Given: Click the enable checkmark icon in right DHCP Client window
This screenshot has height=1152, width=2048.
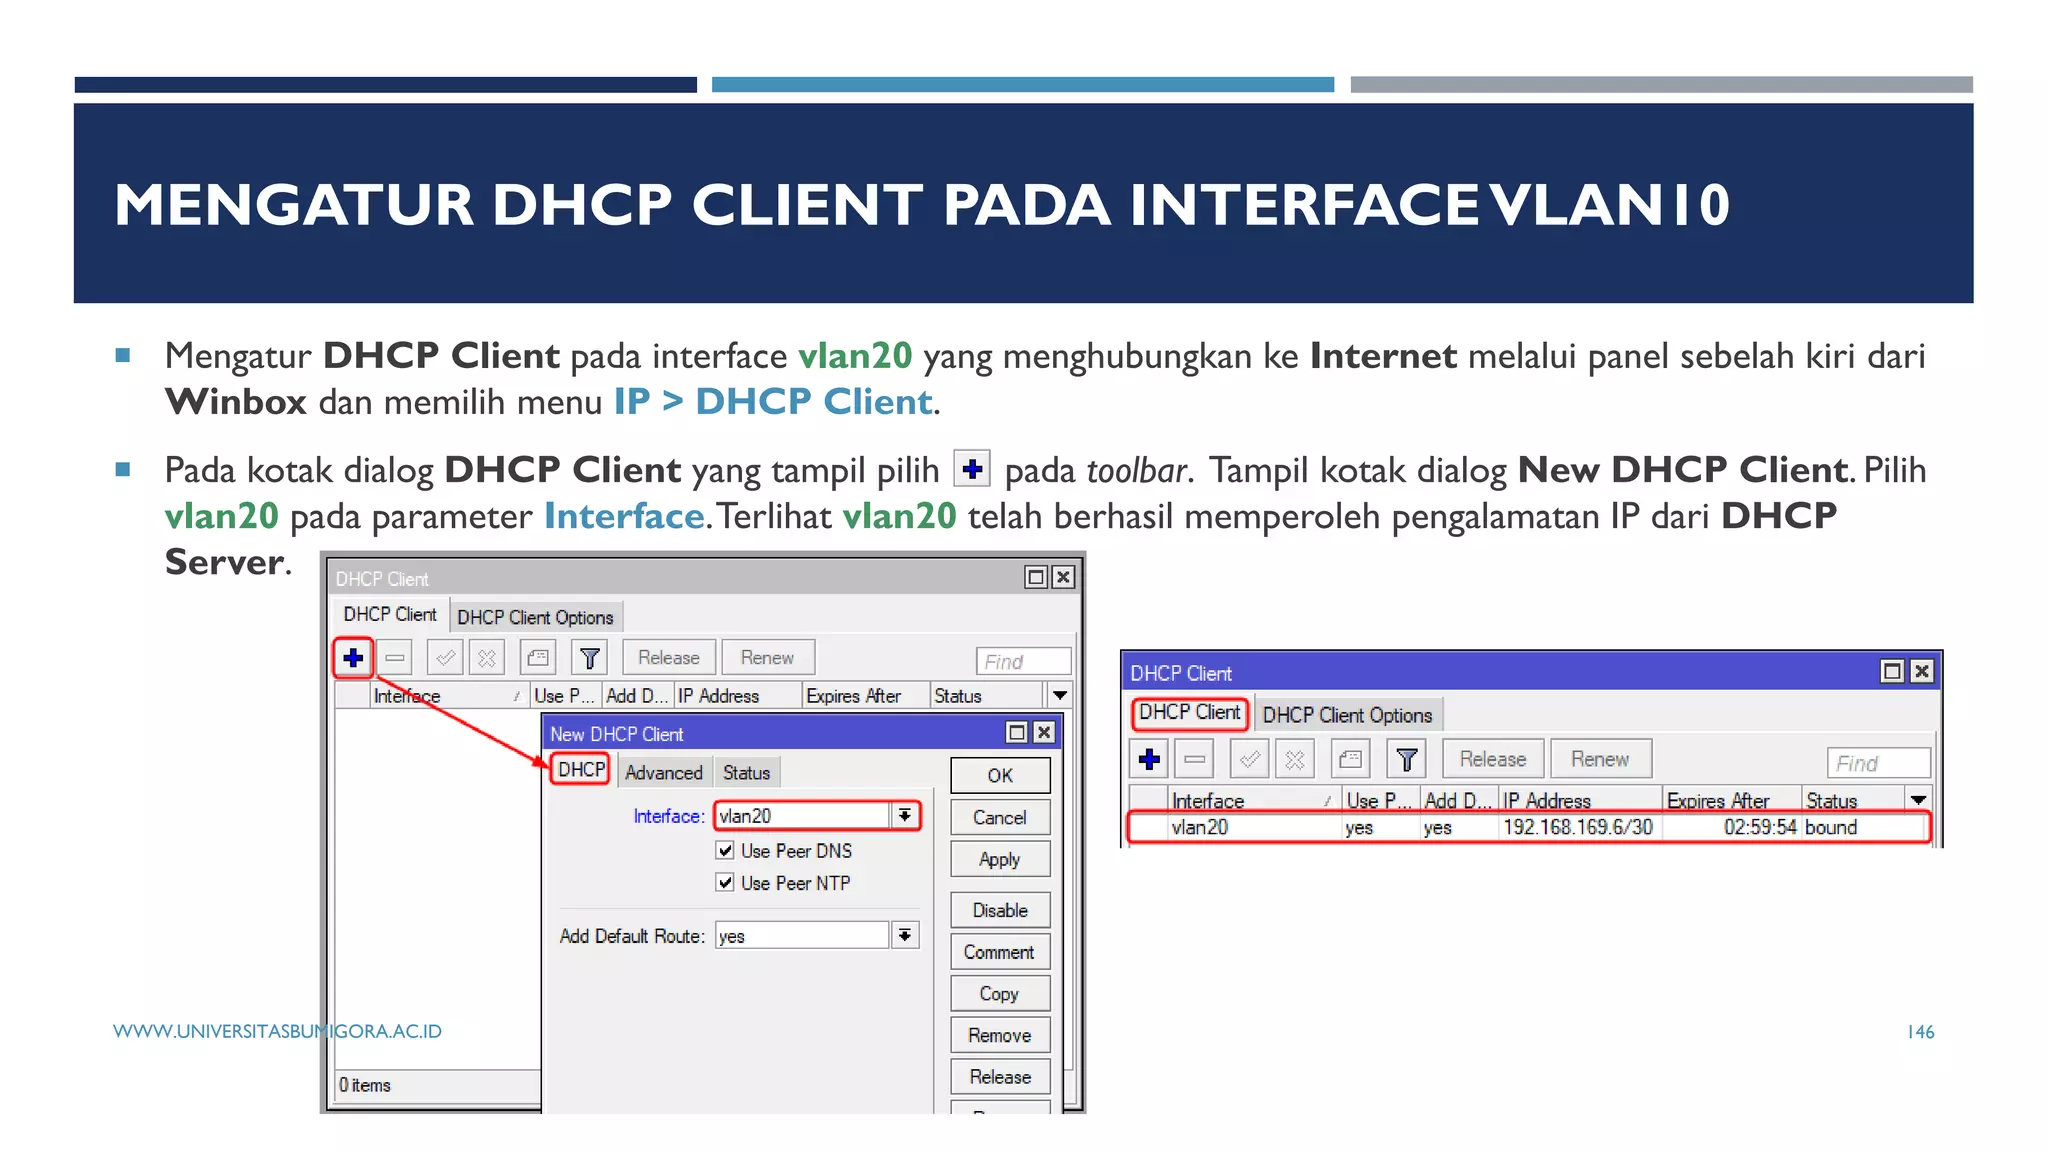Looking at the screenshot, I should pyautogui.click(x=1250, y=759).
